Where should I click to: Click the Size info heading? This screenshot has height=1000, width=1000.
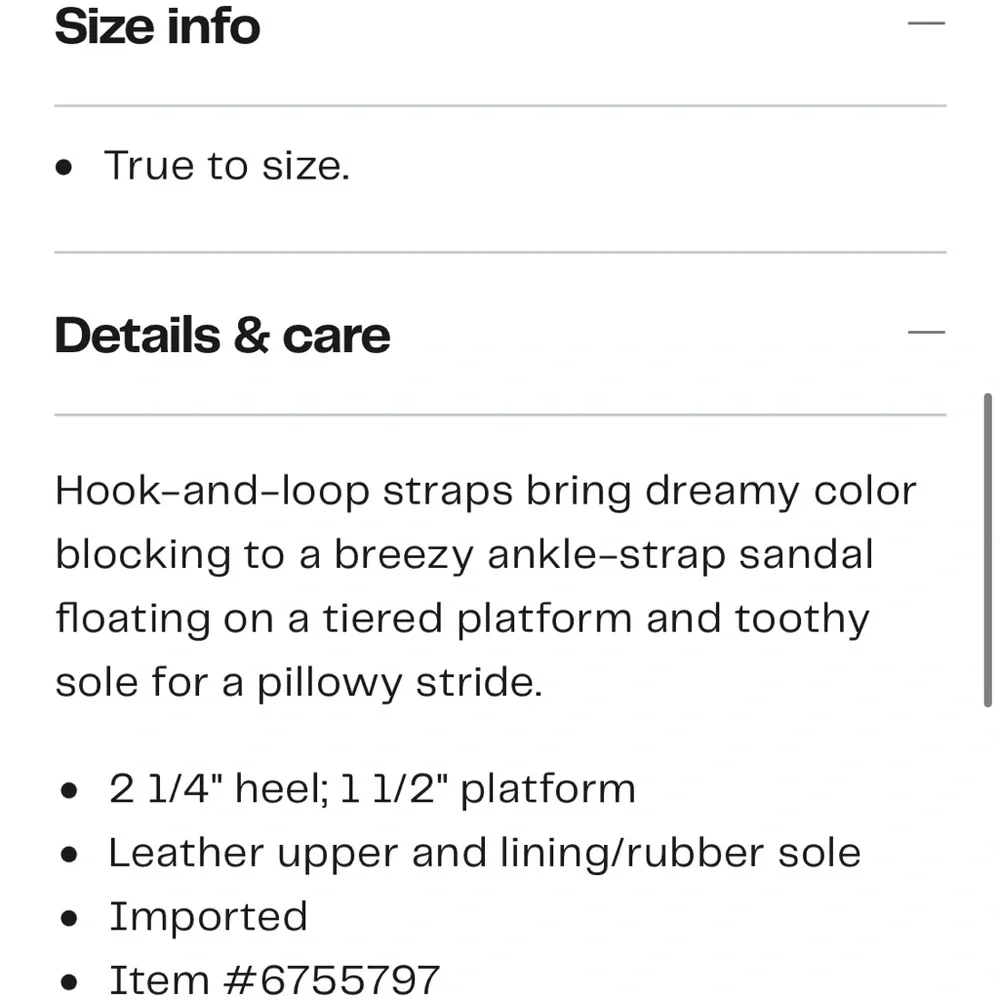coord(157,25)
